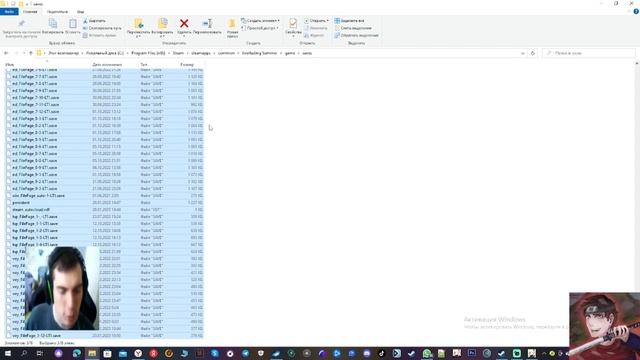Click Журнал (History) in the Open group

tap(314, 36)
